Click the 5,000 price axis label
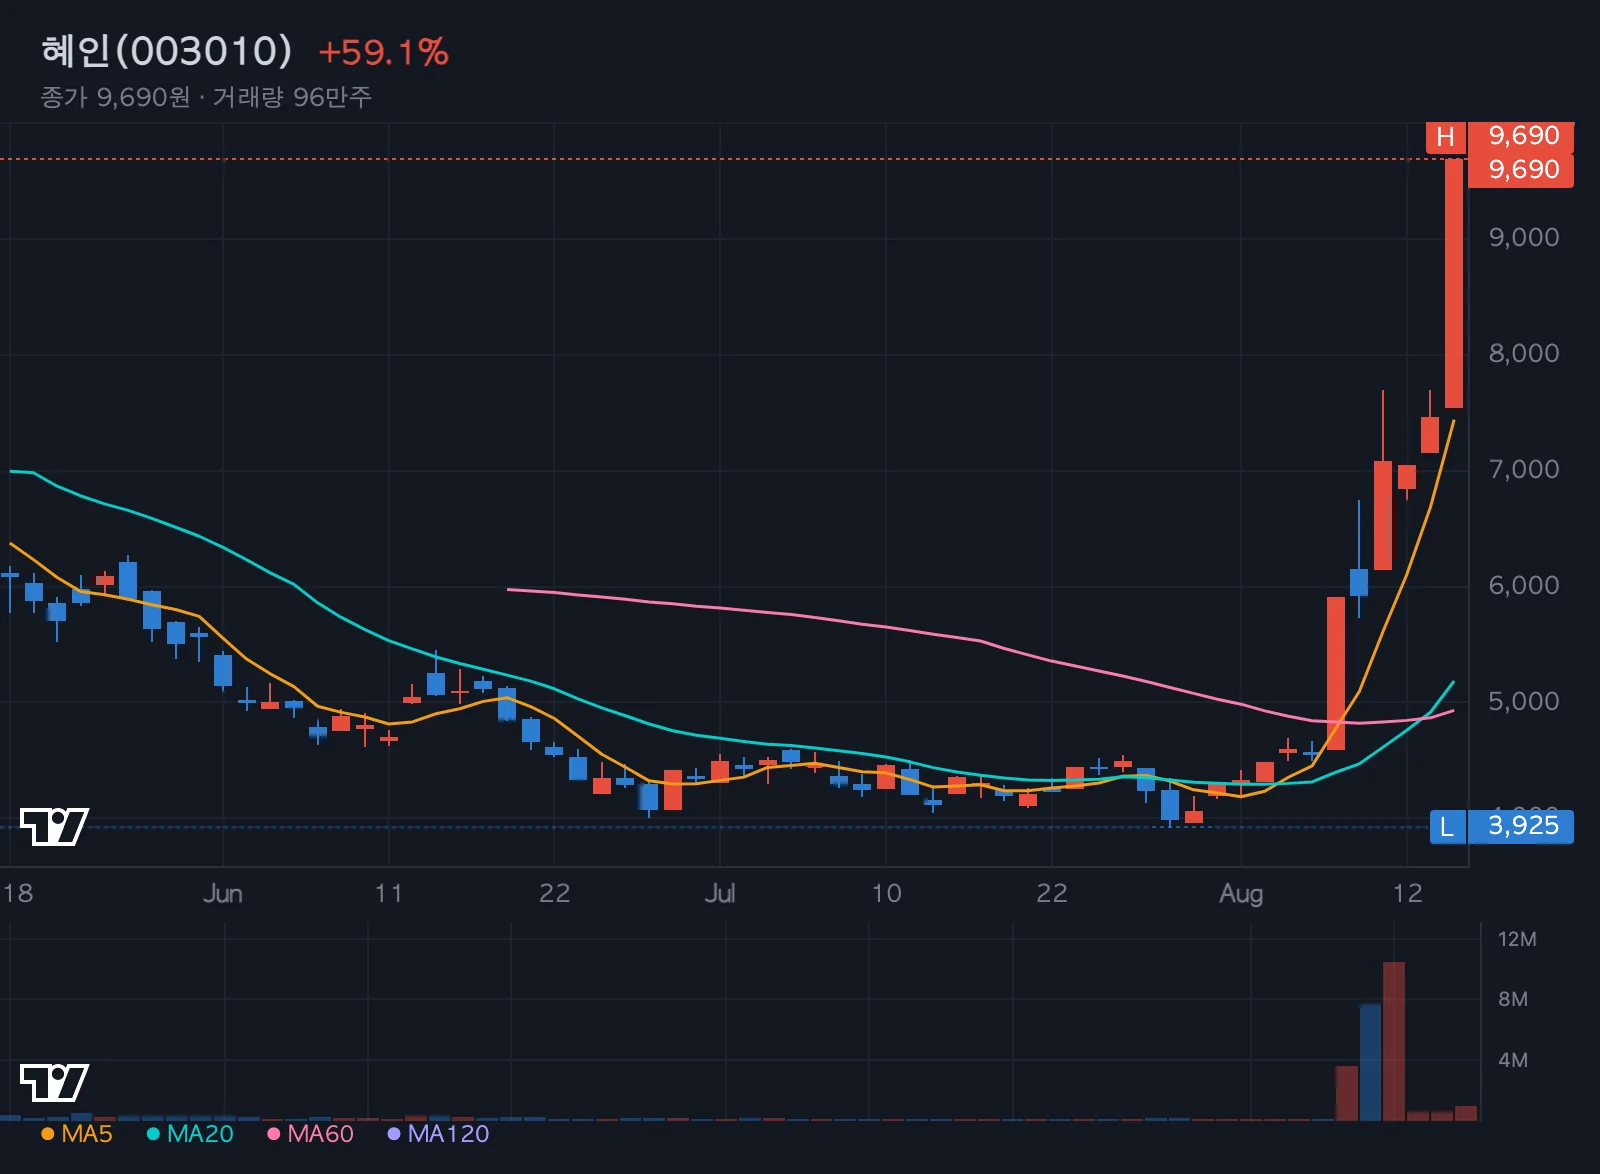Screen dimensions: 1600x1174 (1523, 701)
